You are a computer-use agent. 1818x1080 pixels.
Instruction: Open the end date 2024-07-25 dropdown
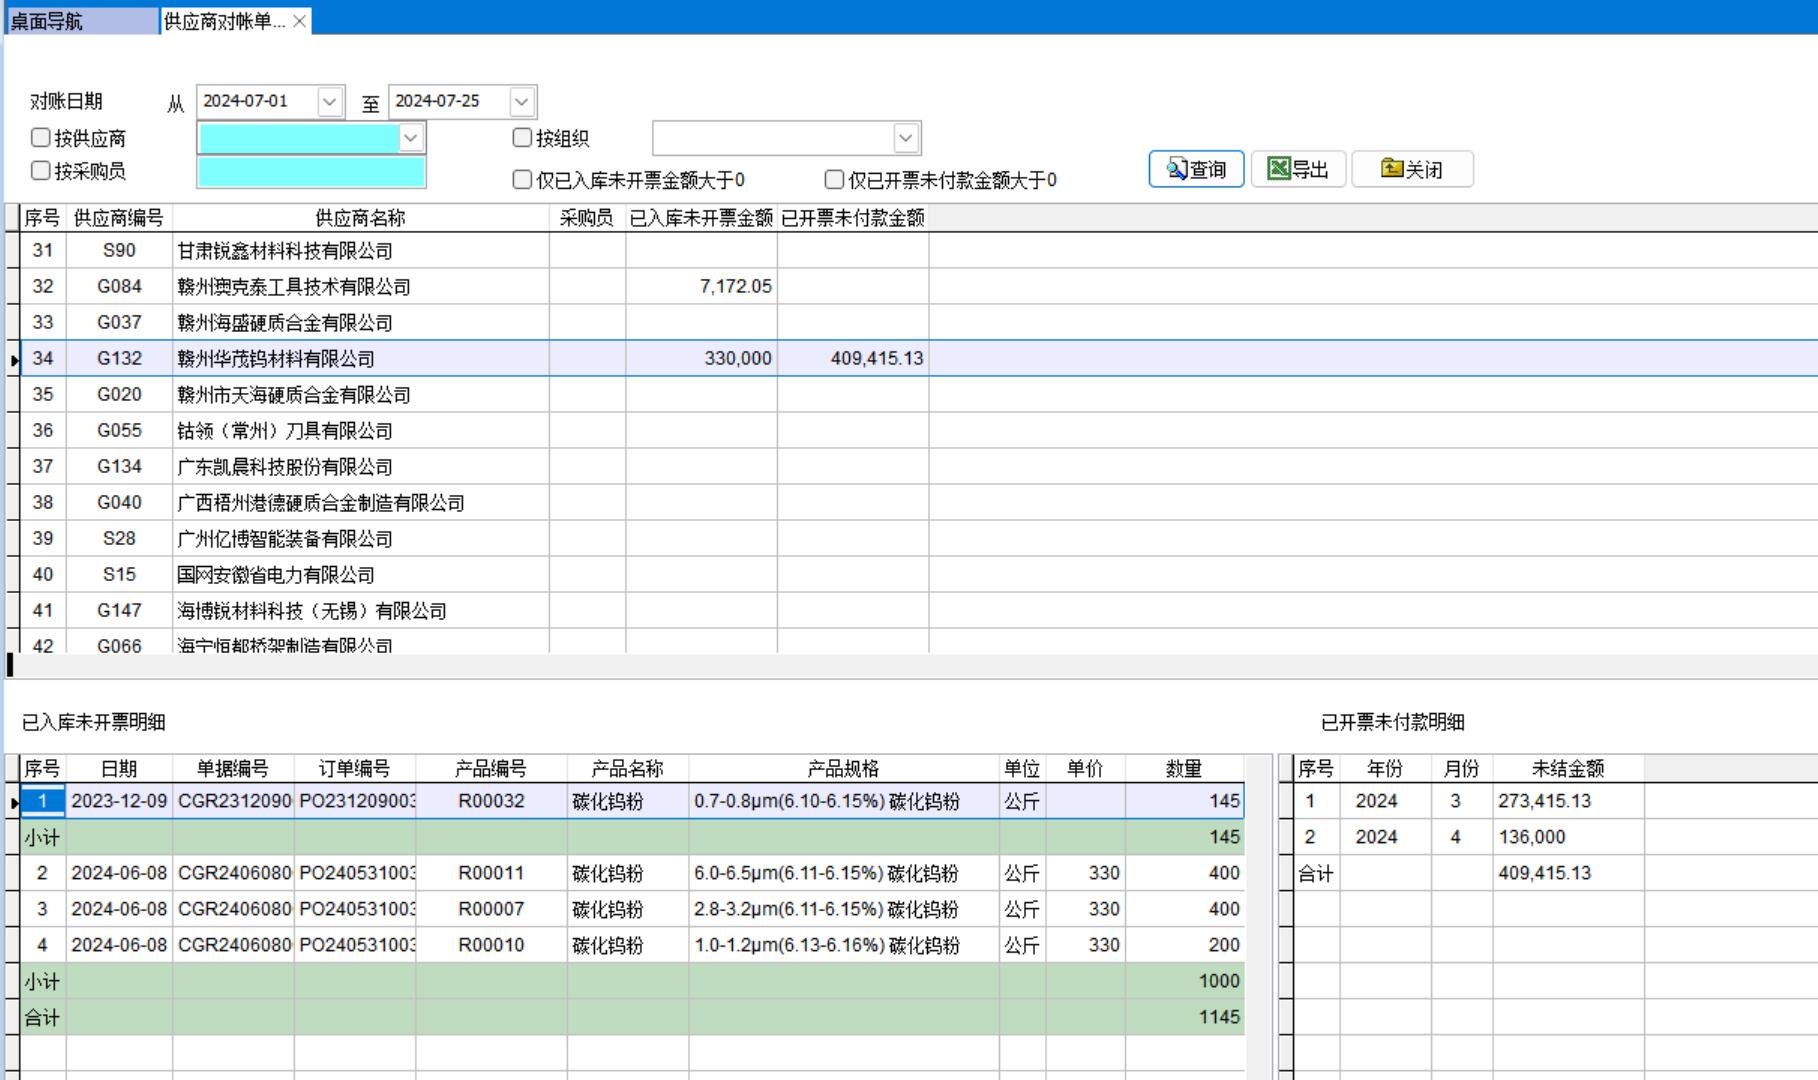(521, 102)
